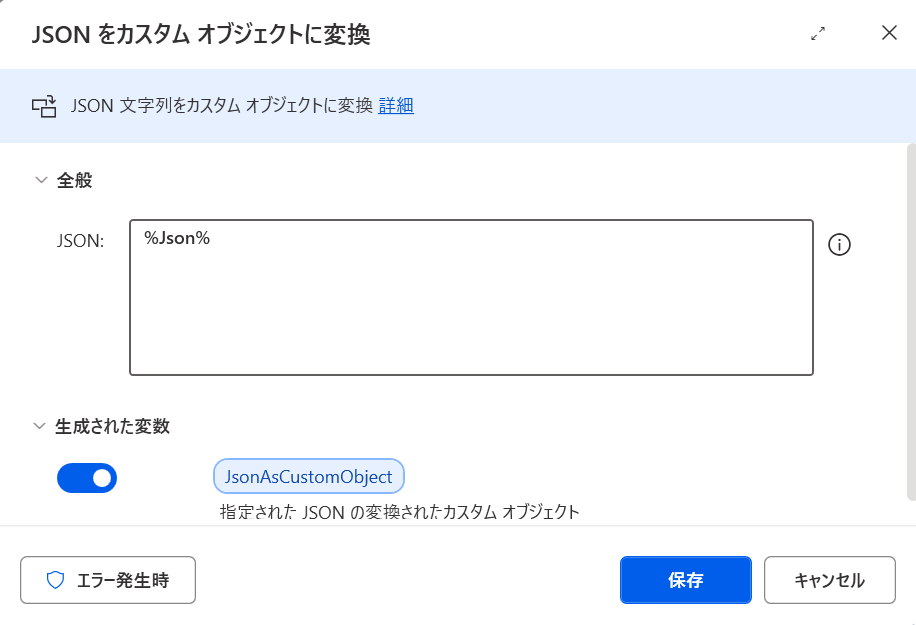916x625 pixels.
Task: Click the %Json% text in input box
Action: pos(177,238)
